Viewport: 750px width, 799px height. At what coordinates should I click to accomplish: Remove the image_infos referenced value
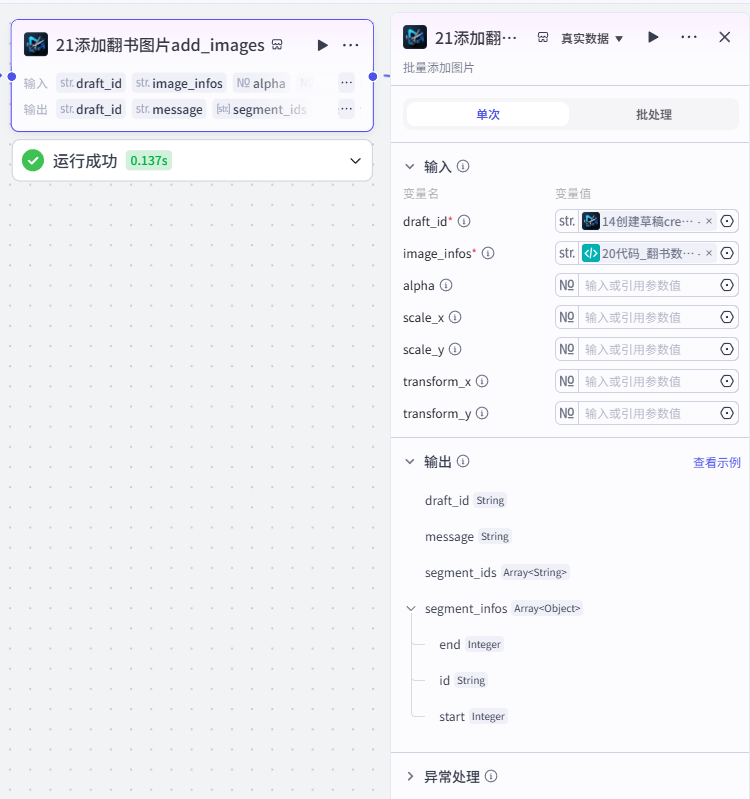pyautogui.click(x=709, y=253)
